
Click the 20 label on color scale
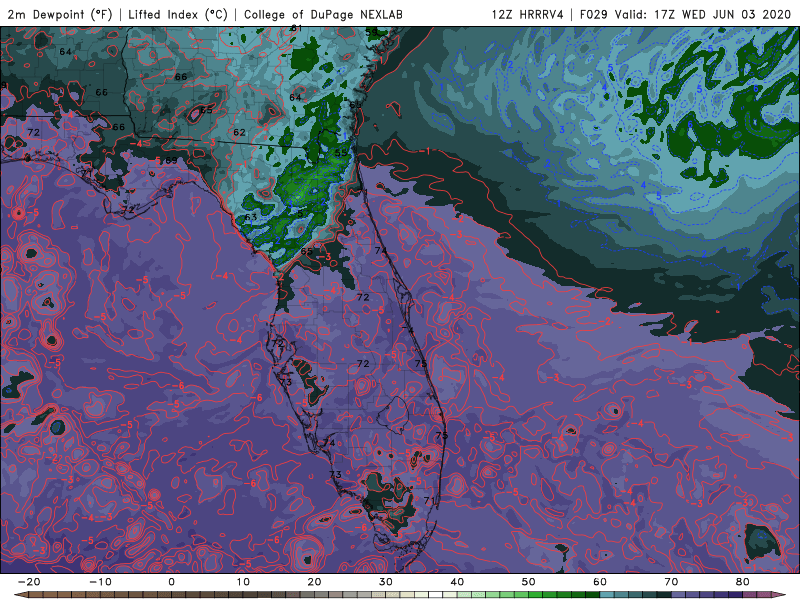coord(314,582)
